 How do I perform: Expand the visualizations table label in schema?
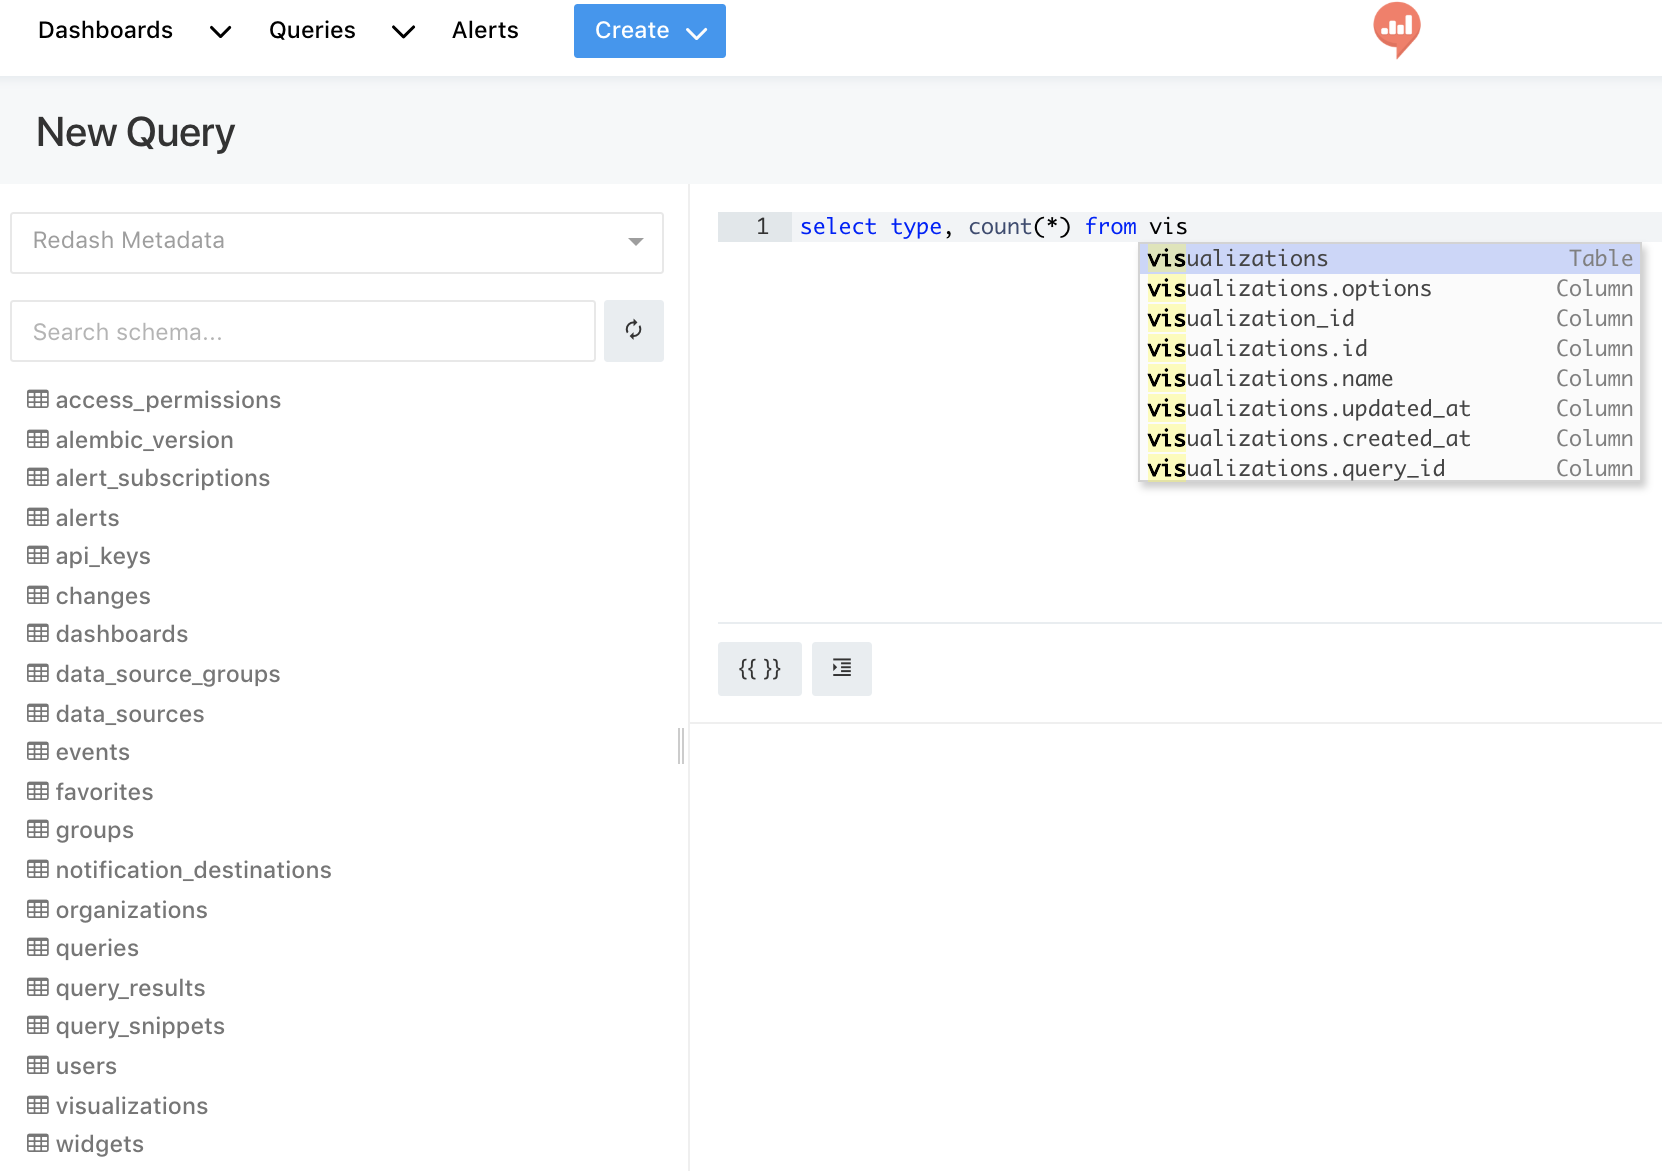pos(132,1106)
